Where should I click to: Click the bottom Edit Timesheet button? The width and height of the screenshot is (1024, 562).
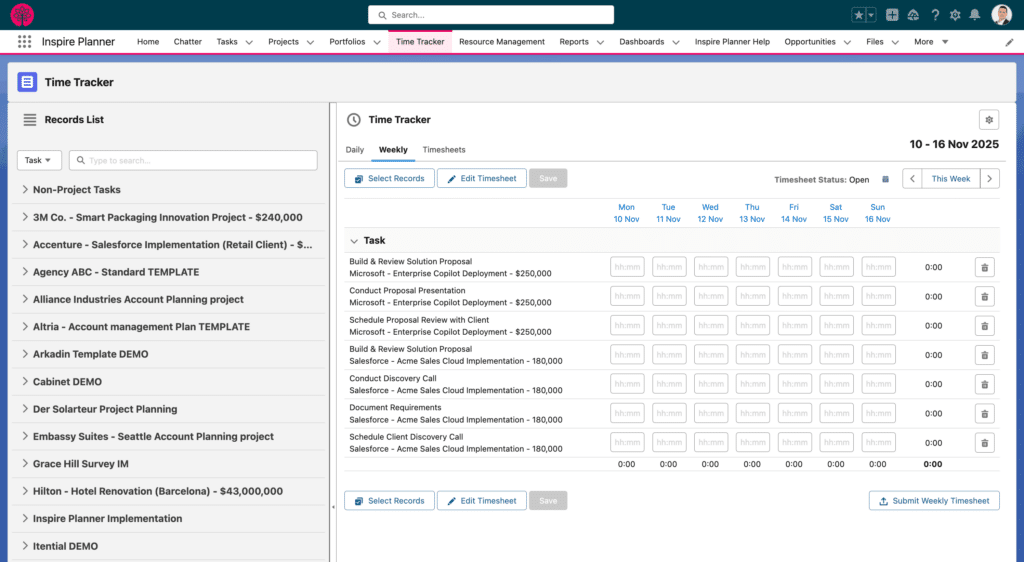coord(482,501)
